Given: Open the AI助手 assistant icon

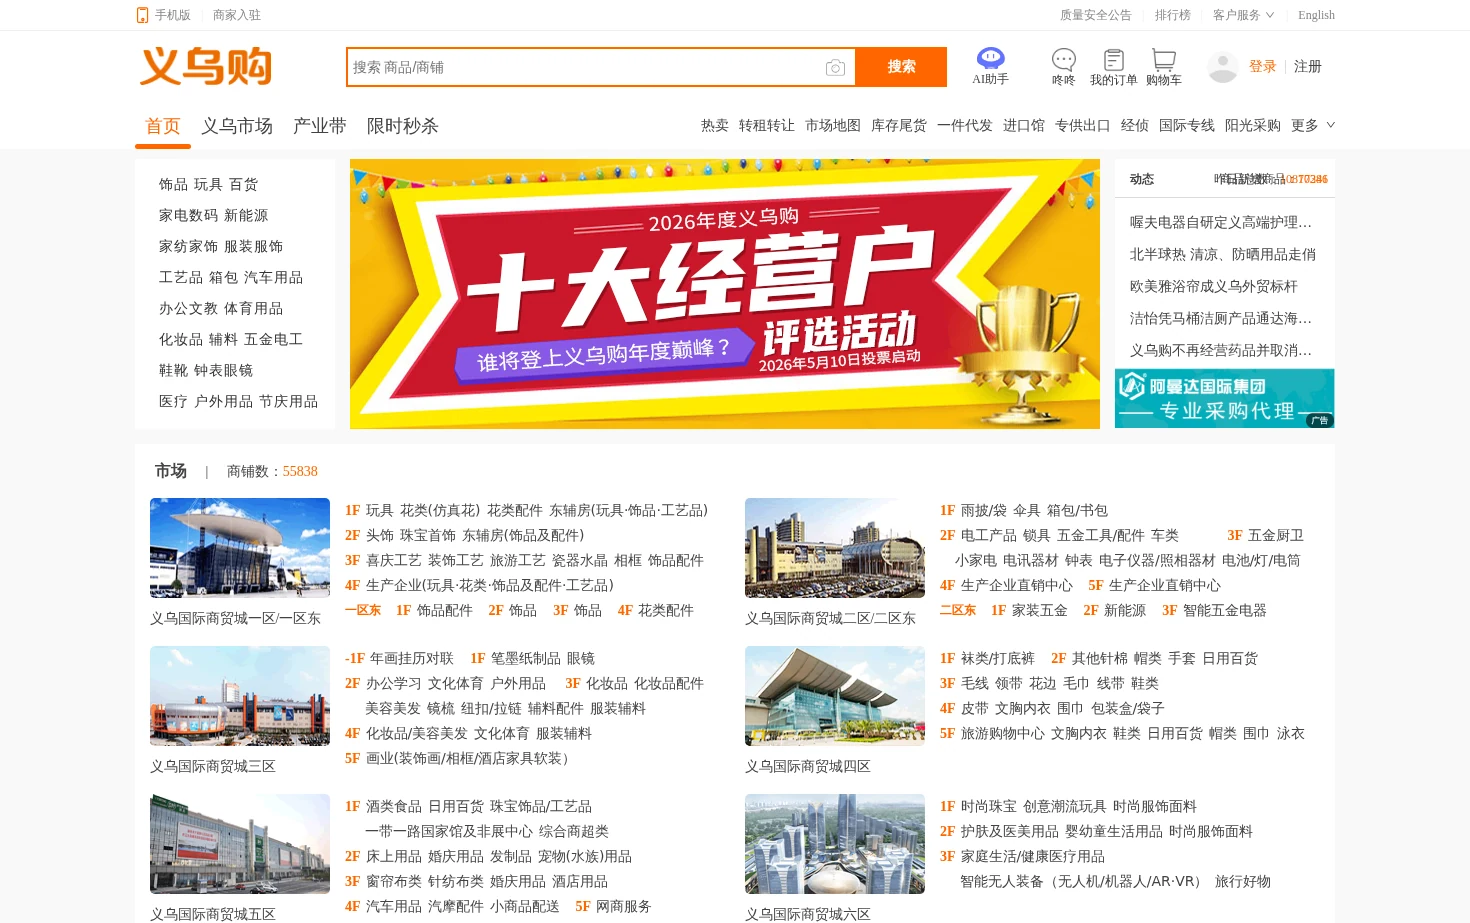Looking at the screenshot, I should (990, 58).
